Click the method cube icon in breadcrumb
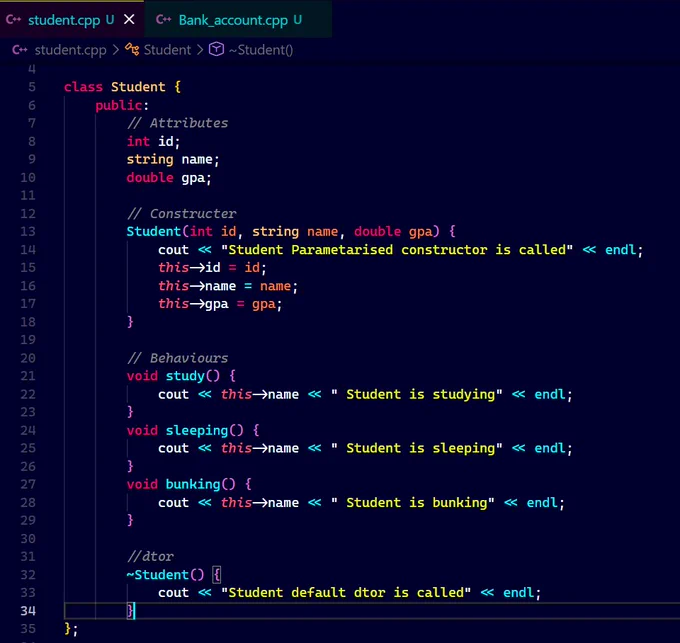This screenshot has height=643, width=680. tap(216, 49)
